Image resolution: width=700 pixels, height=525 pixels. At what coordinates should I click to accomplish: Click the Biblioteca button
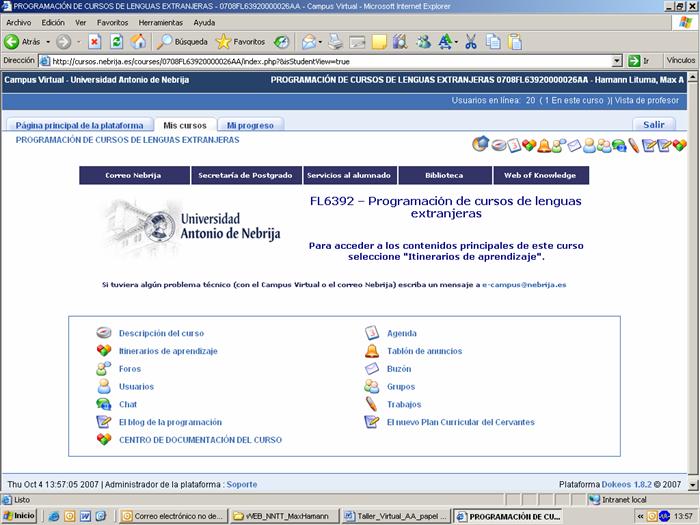coord(444,175)
